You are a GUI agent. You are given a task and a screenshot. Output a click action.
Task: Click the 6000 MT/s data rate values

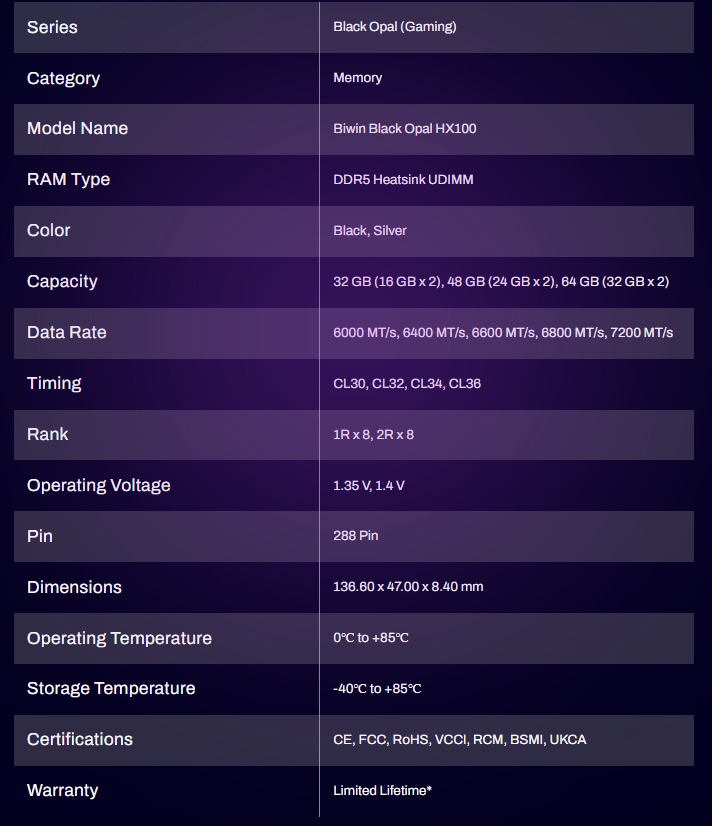coord(502,333)
